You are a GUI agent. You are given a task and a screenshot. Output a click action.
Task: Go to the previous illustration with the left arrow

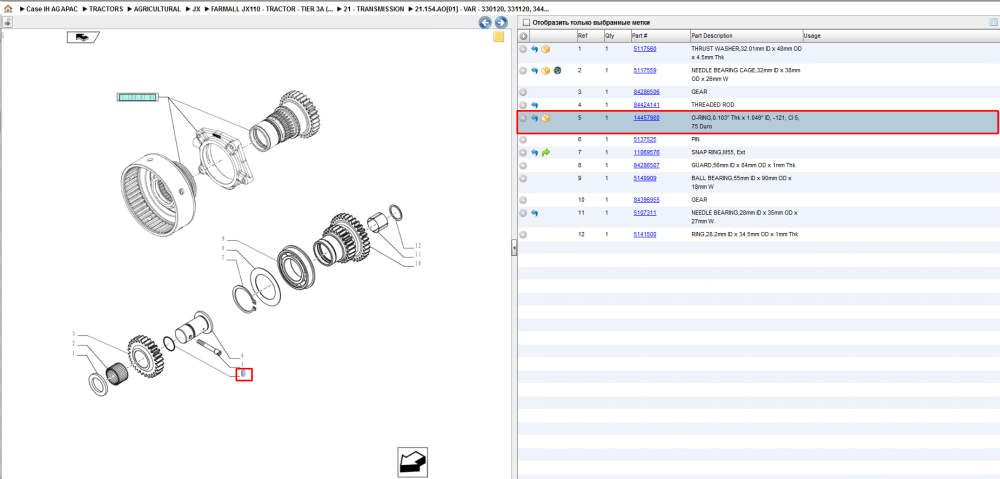pos(485,23)
